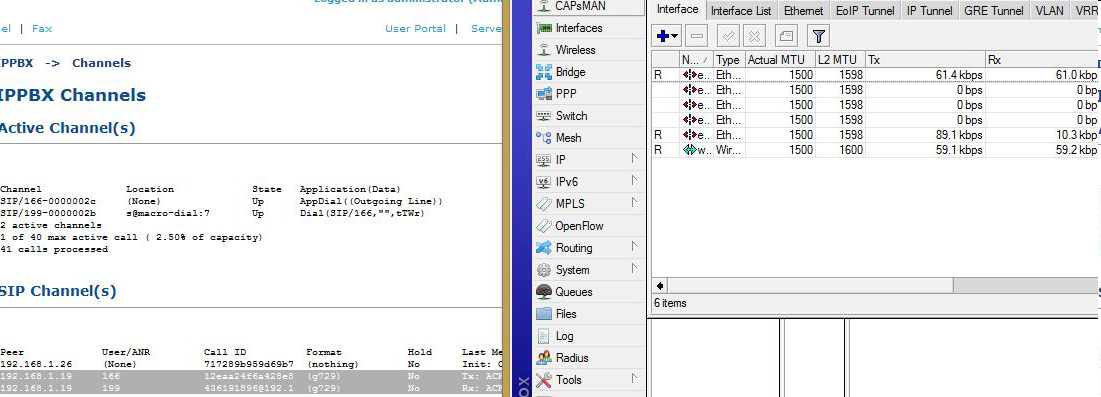Click the s@macro-dial:7 location
1101x397 pixels.
(x=168, y=213)
